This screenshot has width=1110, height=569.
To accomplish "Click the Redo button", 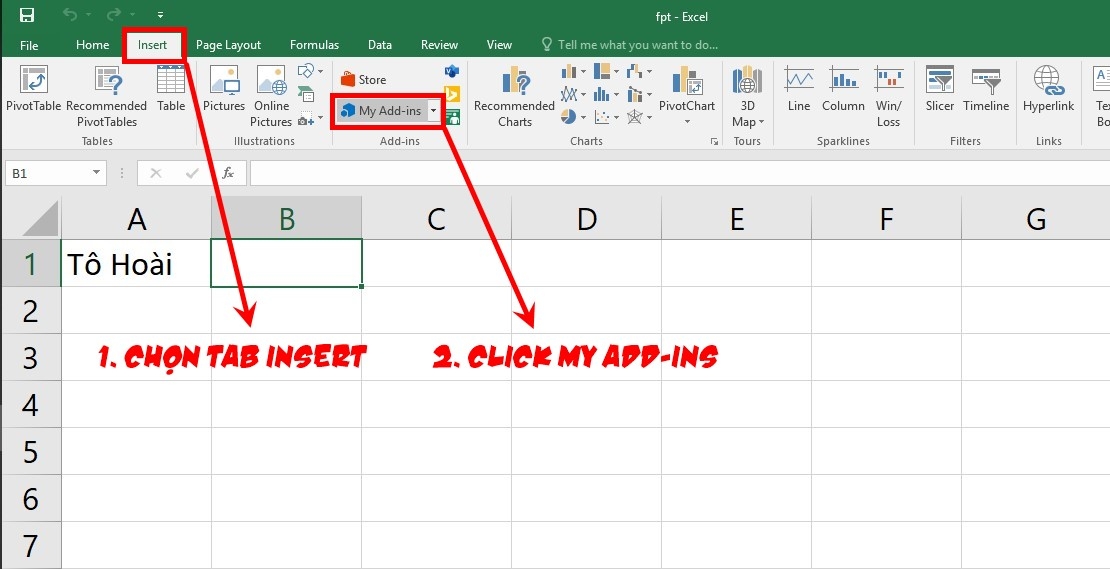I will click(115, 14).
